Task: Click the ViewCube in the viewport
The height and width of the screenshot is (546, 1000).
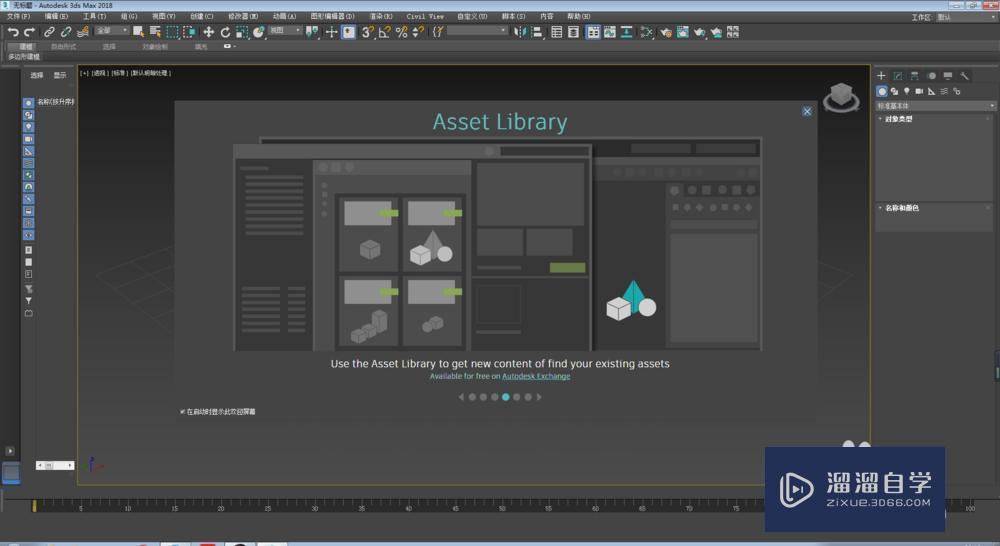Action: [x=841, y=97]
